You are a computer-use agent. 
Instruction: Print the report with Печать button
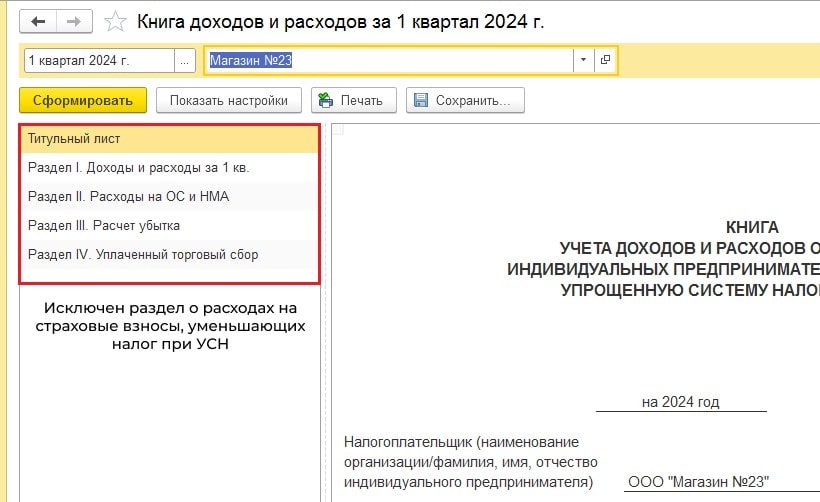pos(354,100)
